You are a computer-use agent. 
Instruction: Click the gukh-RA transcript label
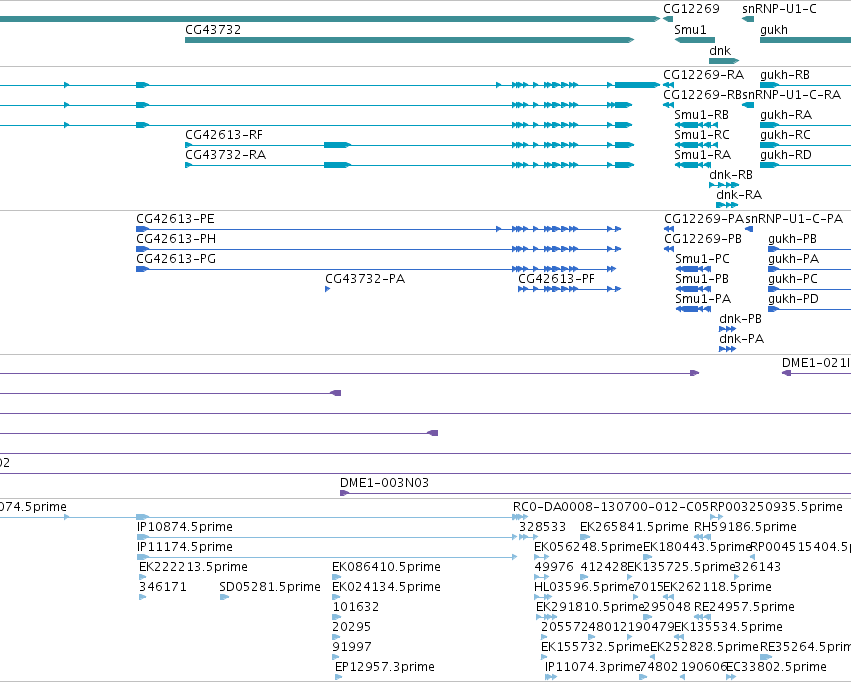tap(785, 115)
